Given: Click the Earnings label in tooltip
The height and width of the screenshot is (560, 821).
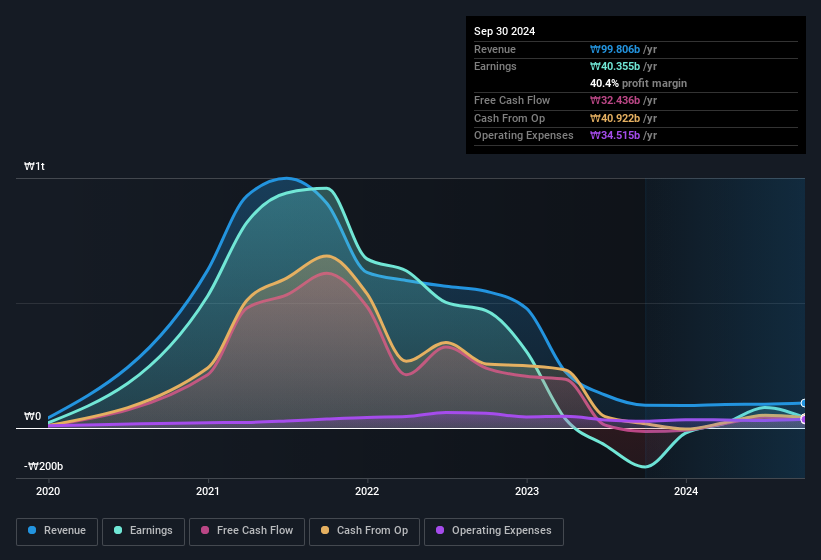Looking at the screenshot, I should 495,66.
